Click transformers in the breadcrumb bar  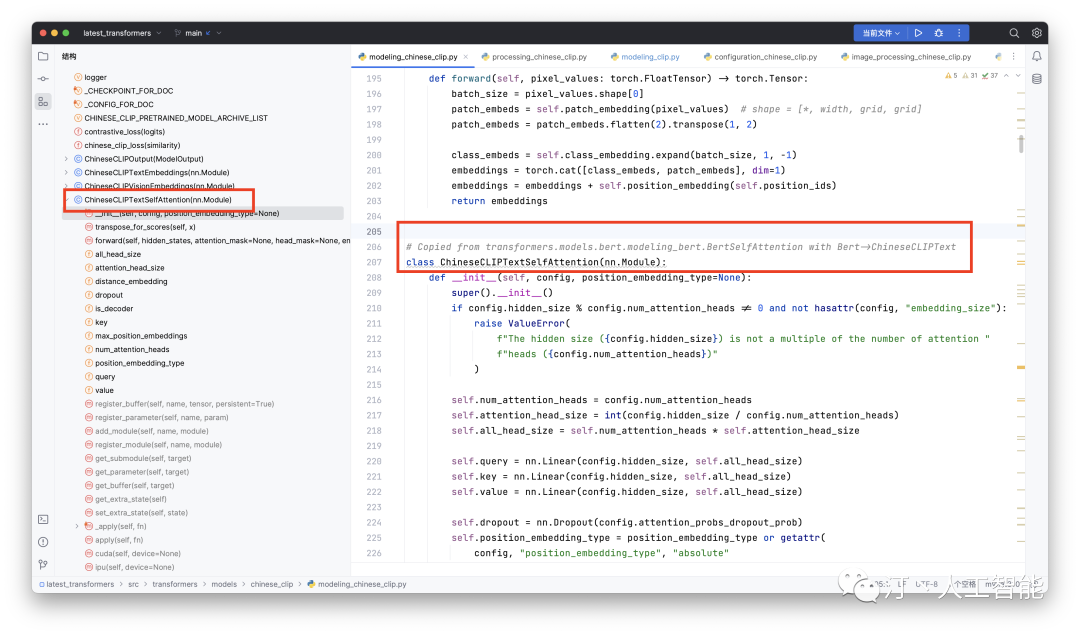pyautogui.click(x=174, y=584)
